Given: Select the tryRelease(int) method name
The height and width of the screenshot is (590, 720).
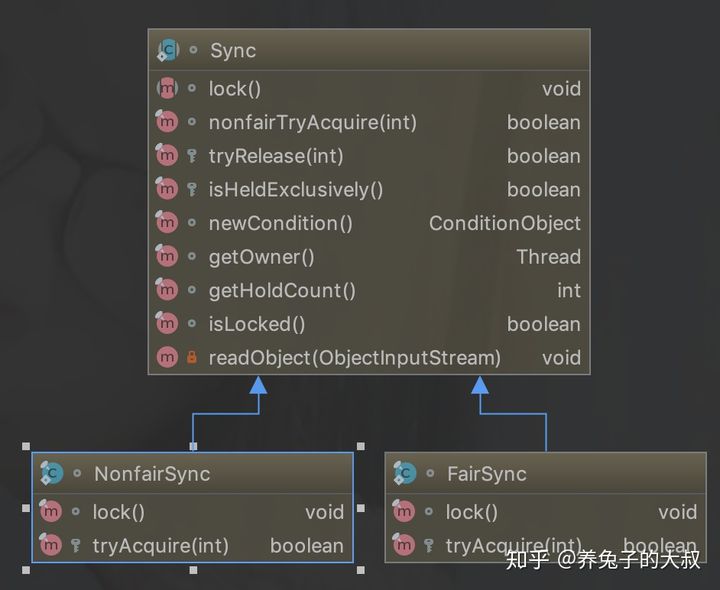Looking at the screenshot, I should tap(276, 156).
